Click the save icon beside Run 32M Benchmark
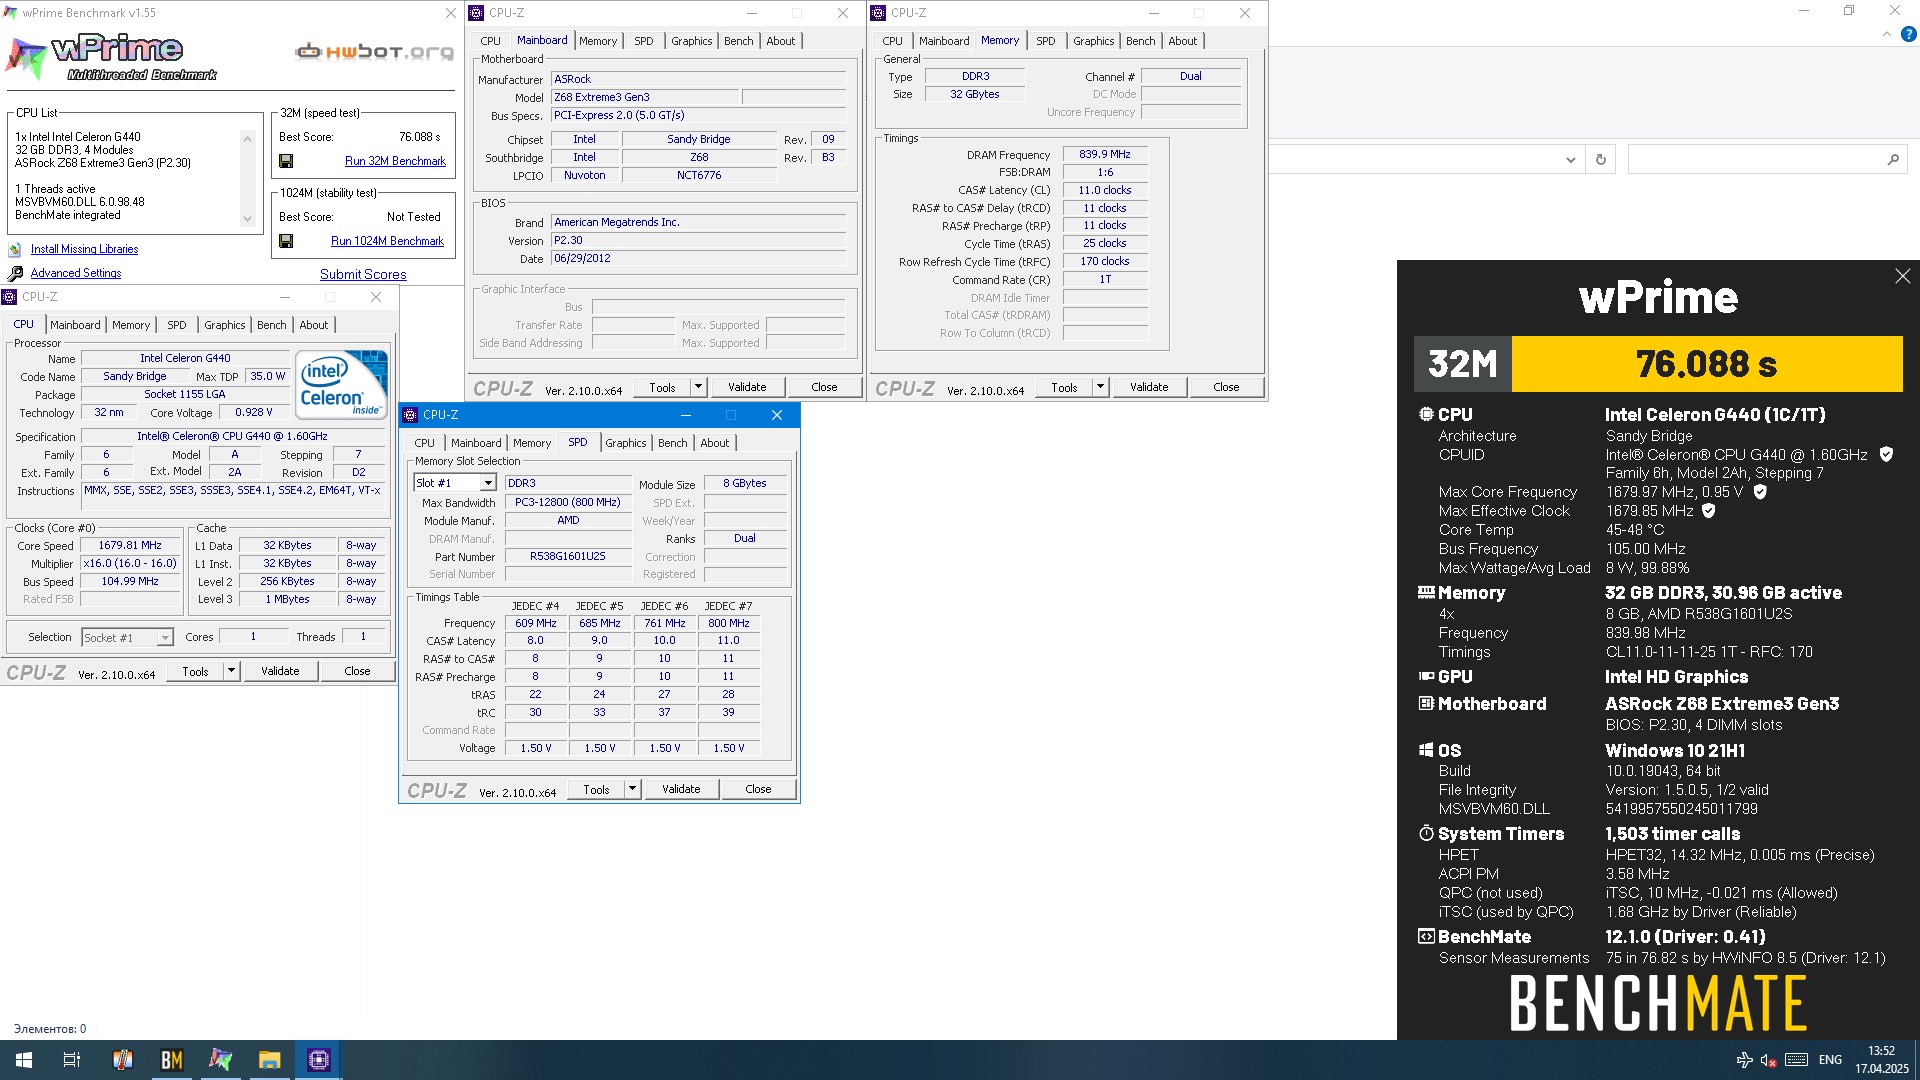The image size is (1920, 1080). tap(286, 161)
